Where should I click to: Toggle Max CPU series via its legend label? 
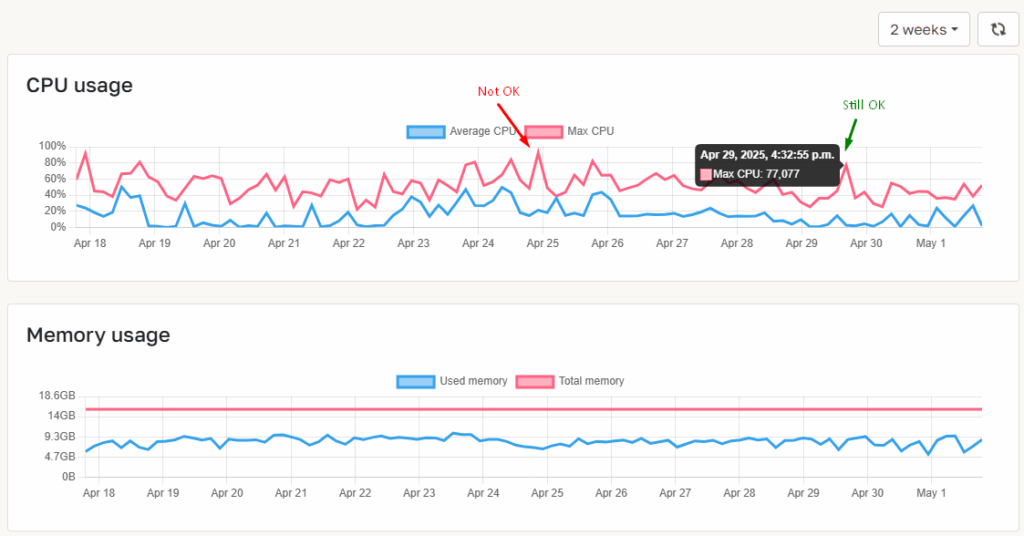click(x=590, y=131)
